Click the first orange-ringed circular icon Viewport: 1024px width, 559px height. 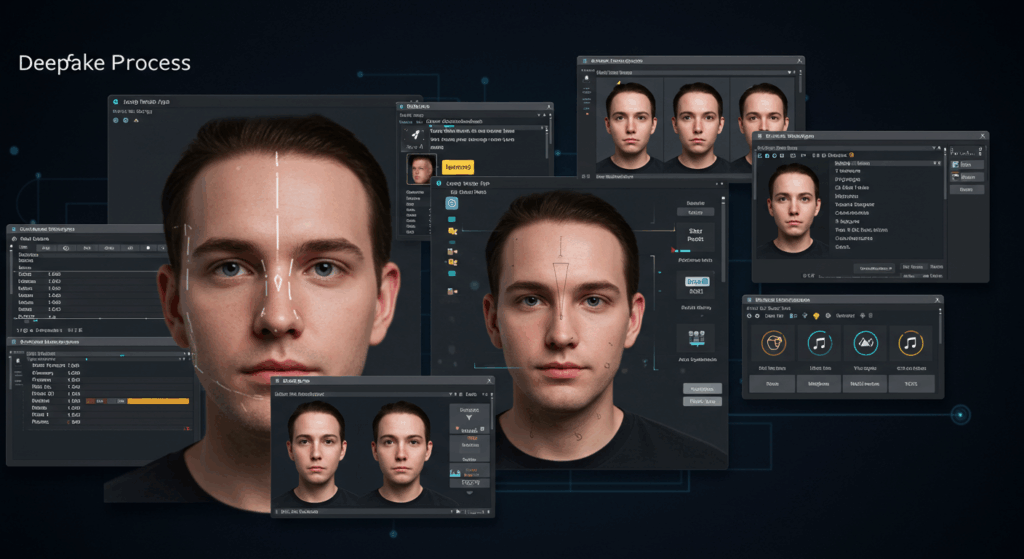[773, 344]
